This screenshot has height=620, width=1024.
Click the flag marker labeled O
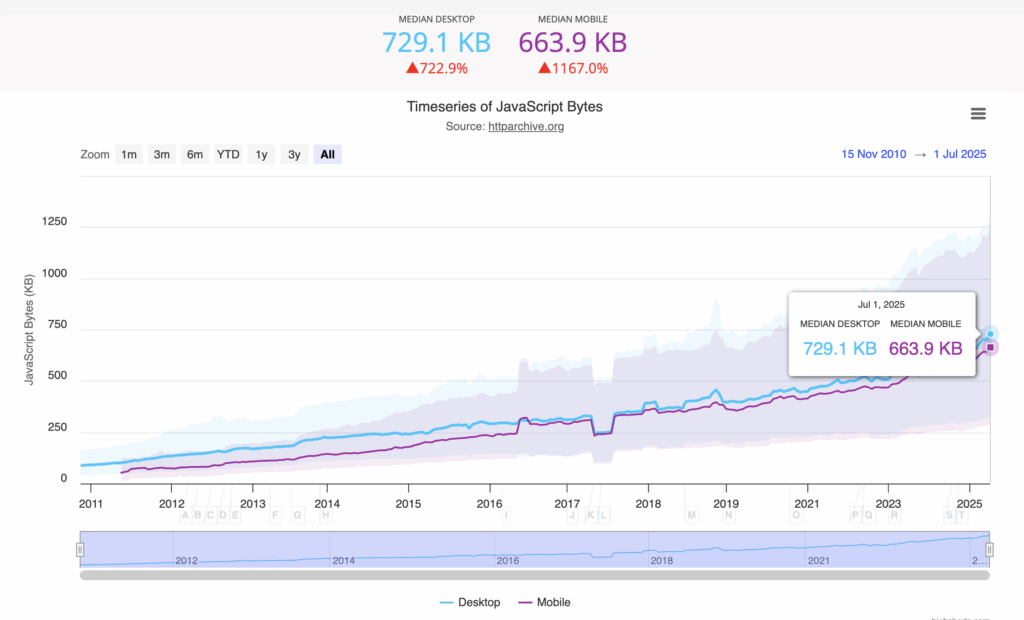click(797, 515)
